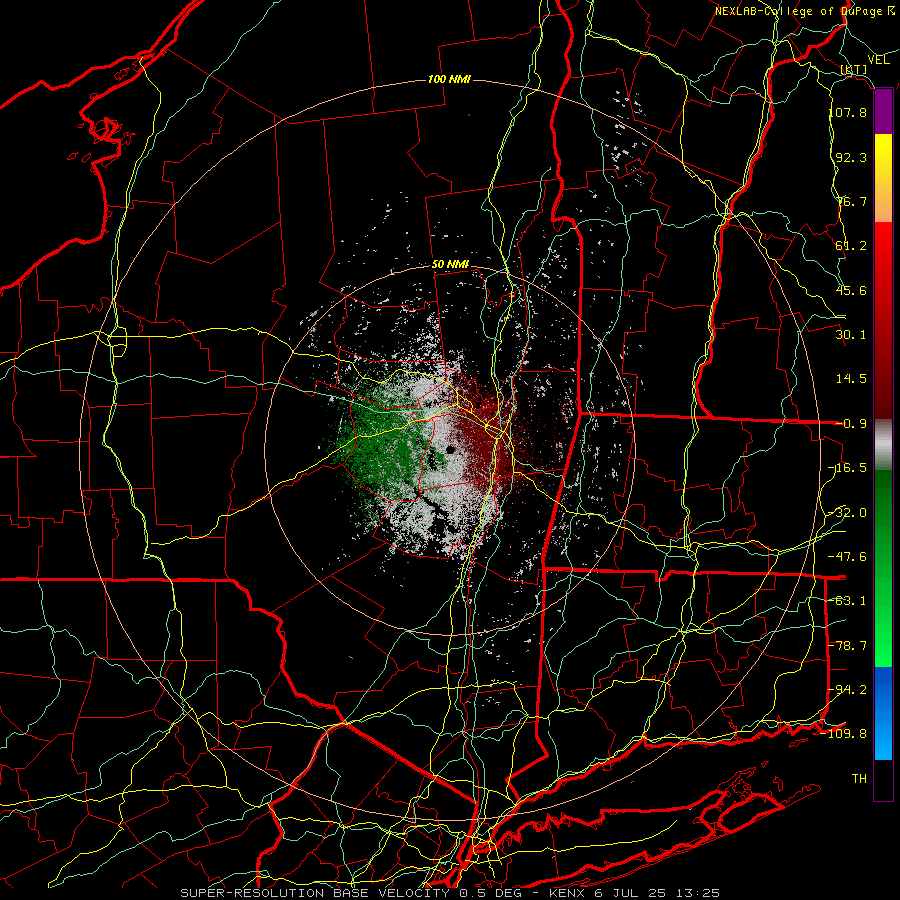900x900 pixels.
Task: Click the dark red outbound velocity area
Action: (482, 436)
